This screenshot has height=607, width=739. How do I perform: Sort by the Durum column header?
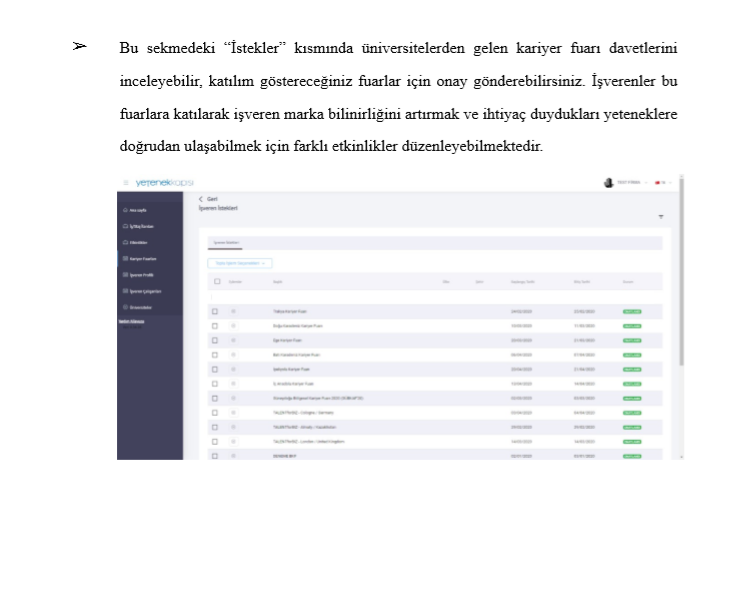pyautogui.click(x=628, y=282)
